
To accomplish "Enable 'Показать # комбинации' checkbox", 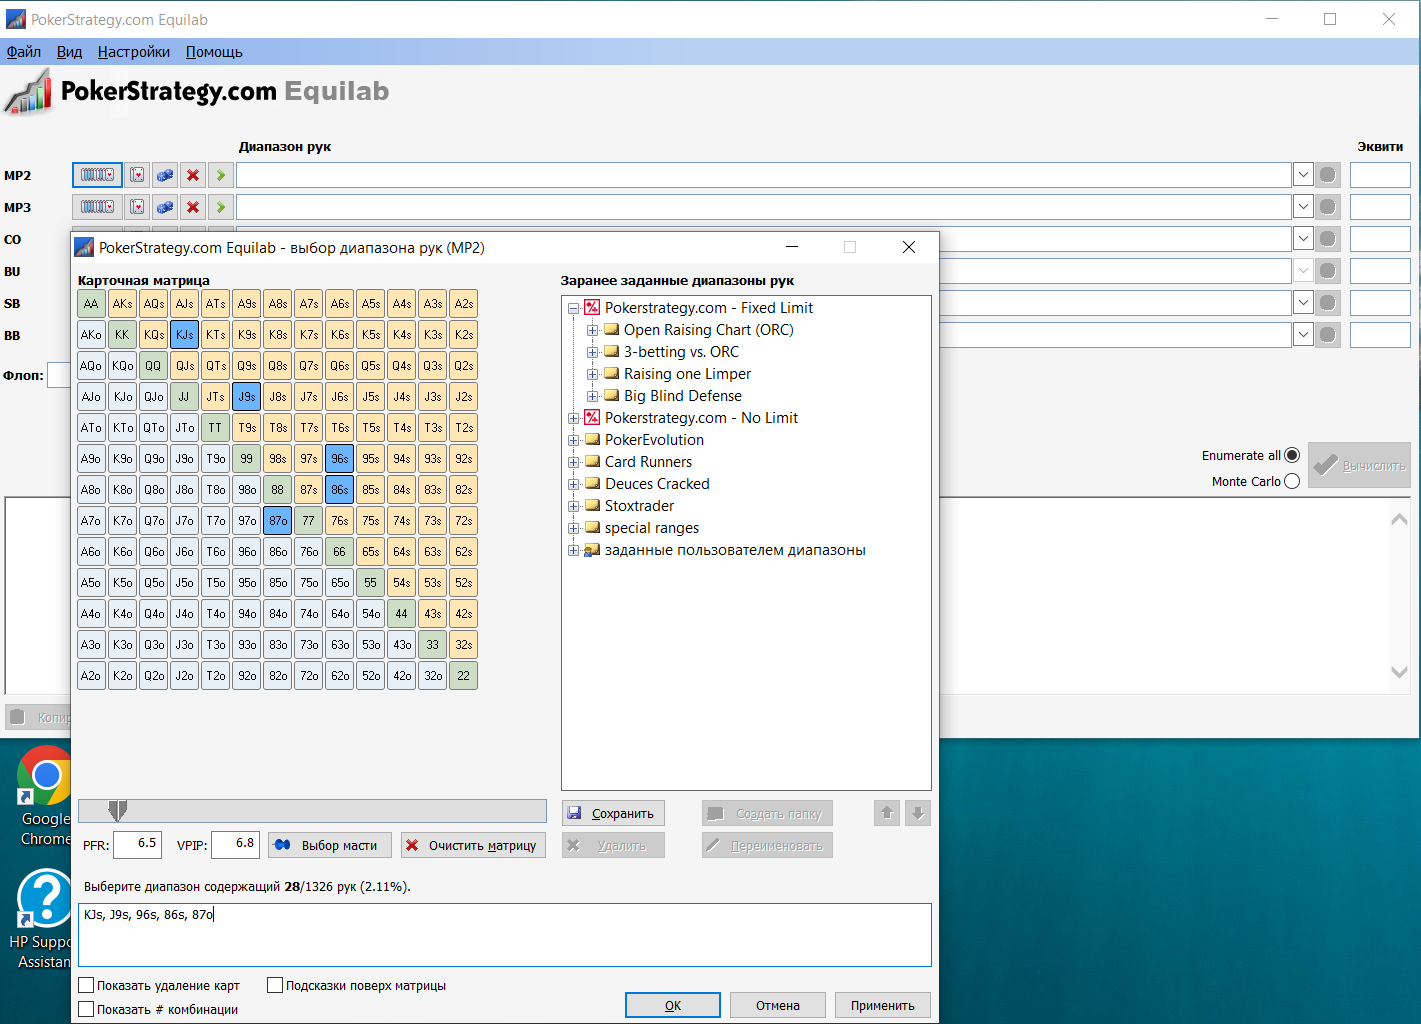I will click(x=86, y=1009).
